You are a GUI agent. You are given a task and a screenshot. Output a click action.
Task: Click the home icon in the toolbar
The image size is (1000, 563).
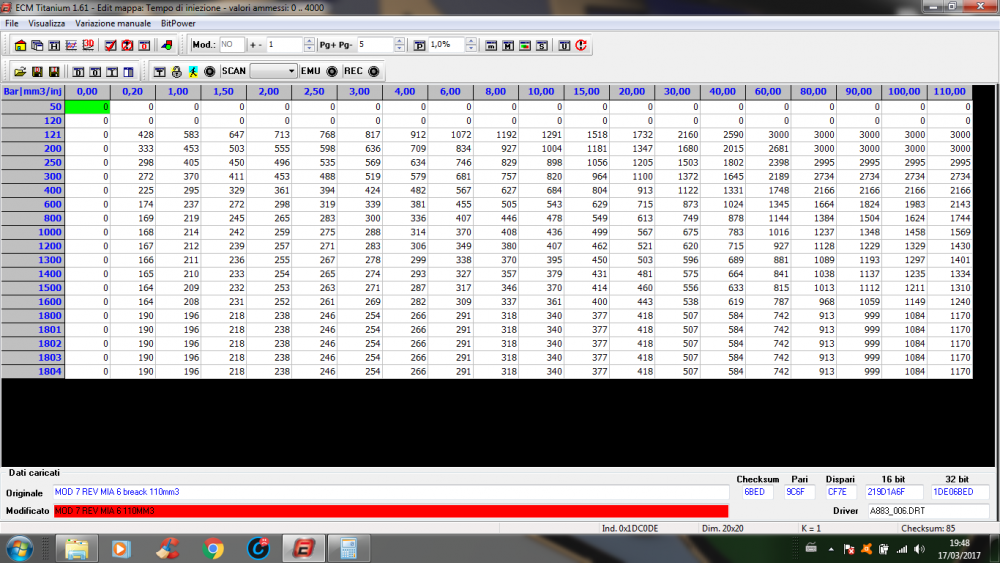21,45
